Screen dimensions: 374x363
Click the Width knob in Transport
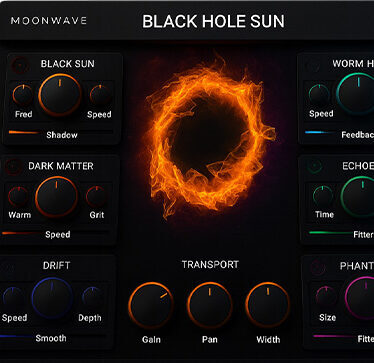pos(268,305)
